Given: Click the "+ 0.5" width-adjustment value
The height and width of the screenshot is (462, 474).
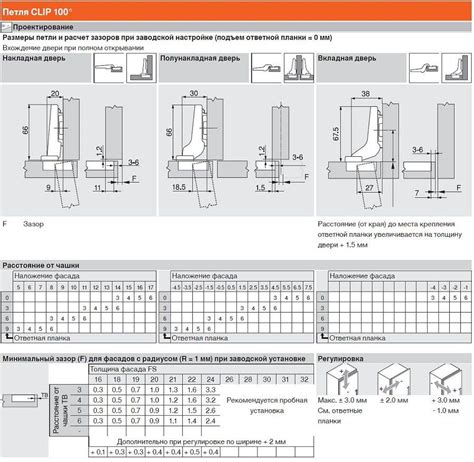Looking at the screenshot, I should (x=192, y=452).
